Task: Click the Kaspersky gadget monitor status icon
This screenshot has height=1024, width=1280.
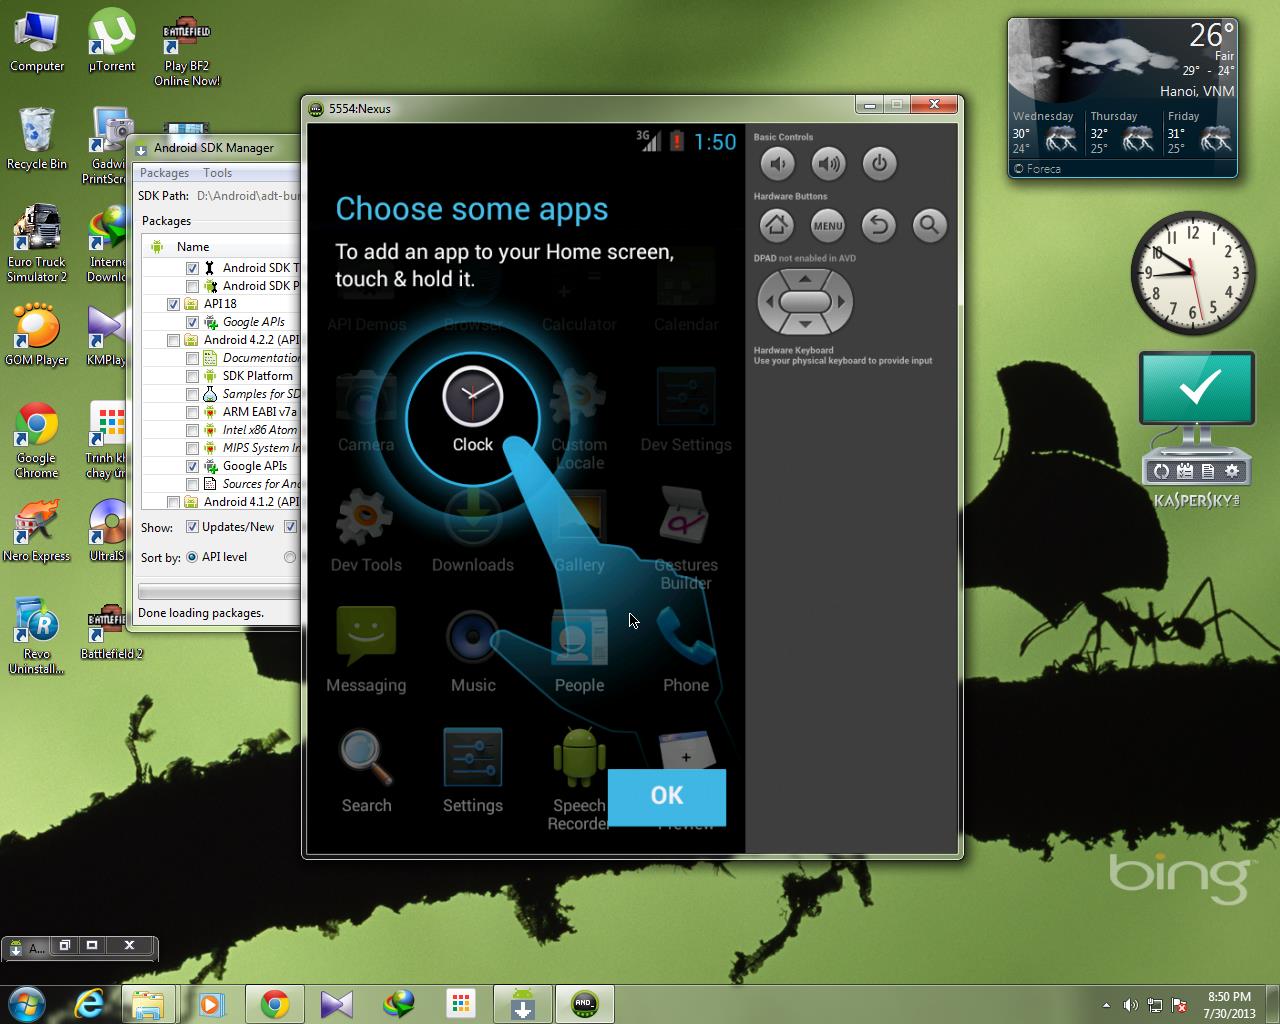Action: 1197,388
